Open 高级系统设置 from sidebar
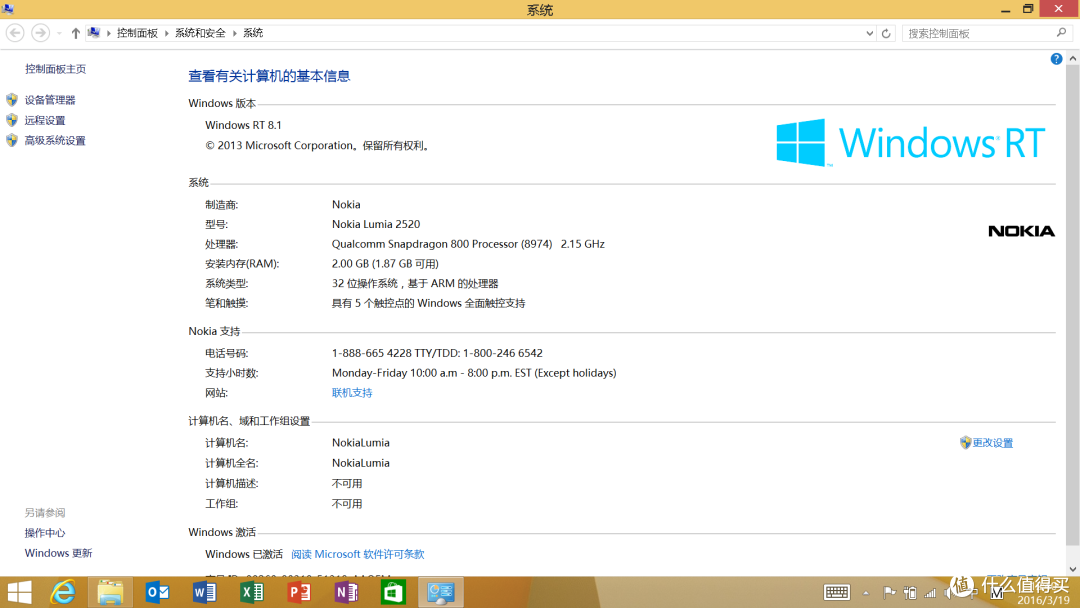Screen dimensions: 1080x608 tap(55, 140)
